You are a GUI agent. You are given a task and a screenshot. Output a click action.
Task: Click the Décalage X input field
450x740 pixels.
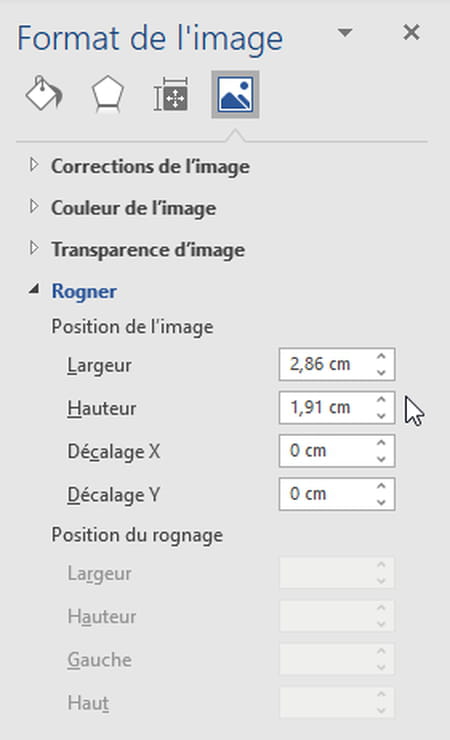coord(336,451)
